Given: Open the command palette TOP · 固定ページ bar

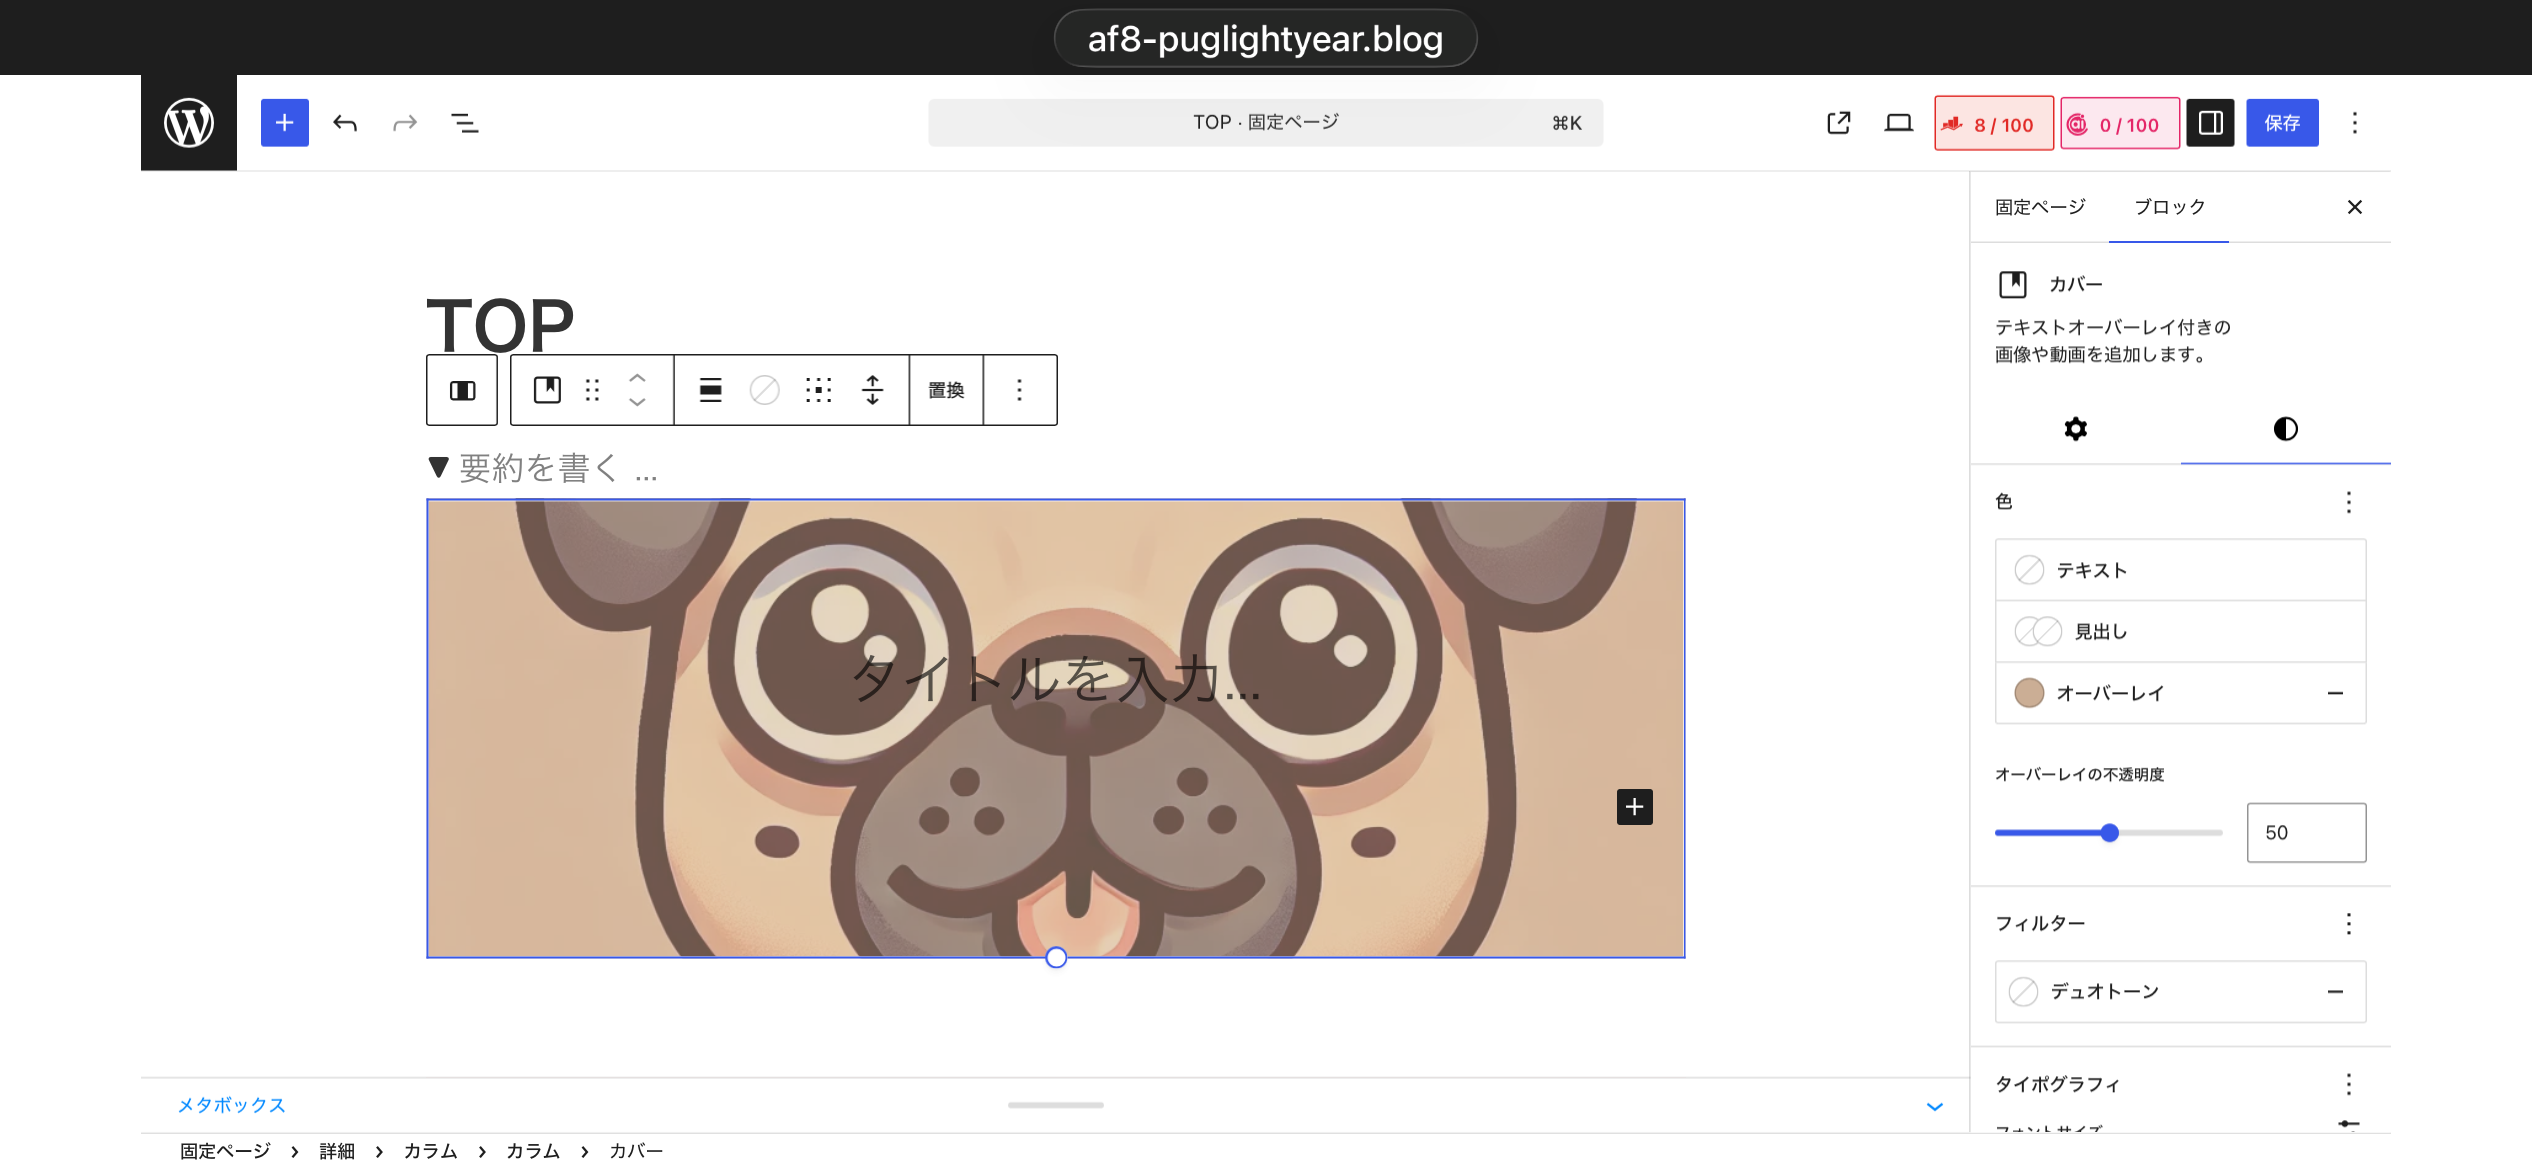Looking at the screenshot, I should point(1265,123).
